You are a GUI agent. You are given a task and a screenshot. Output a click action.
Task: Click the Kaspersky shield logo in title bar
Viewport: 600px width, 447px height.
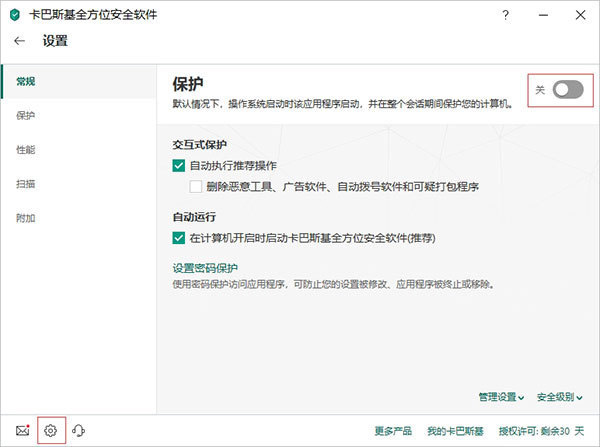(15, 15)
